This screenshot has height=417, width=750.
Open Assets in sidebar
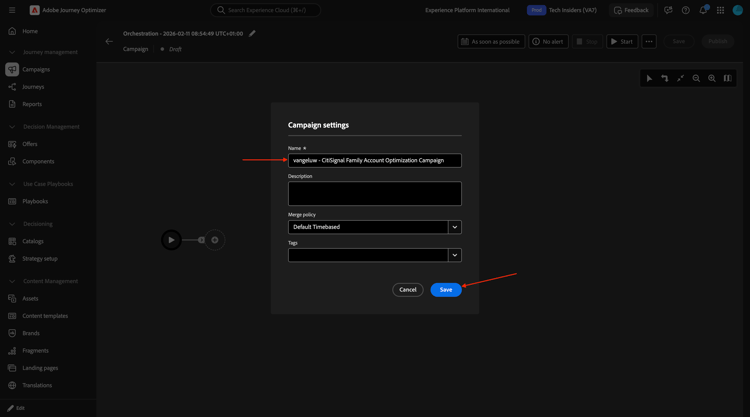click(x=30, y=298)
